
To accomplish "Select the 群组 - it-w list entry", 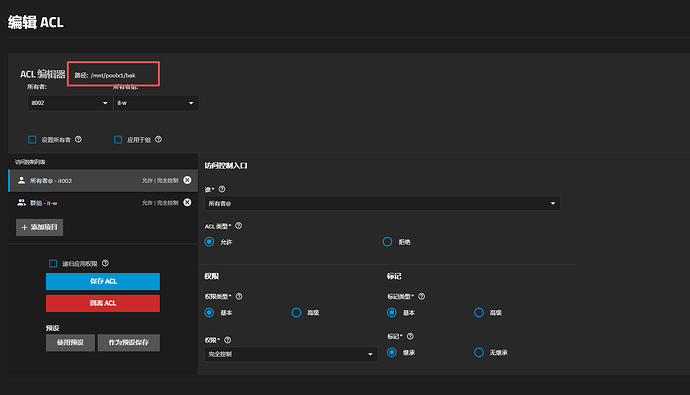I will (x=103, y=203).
